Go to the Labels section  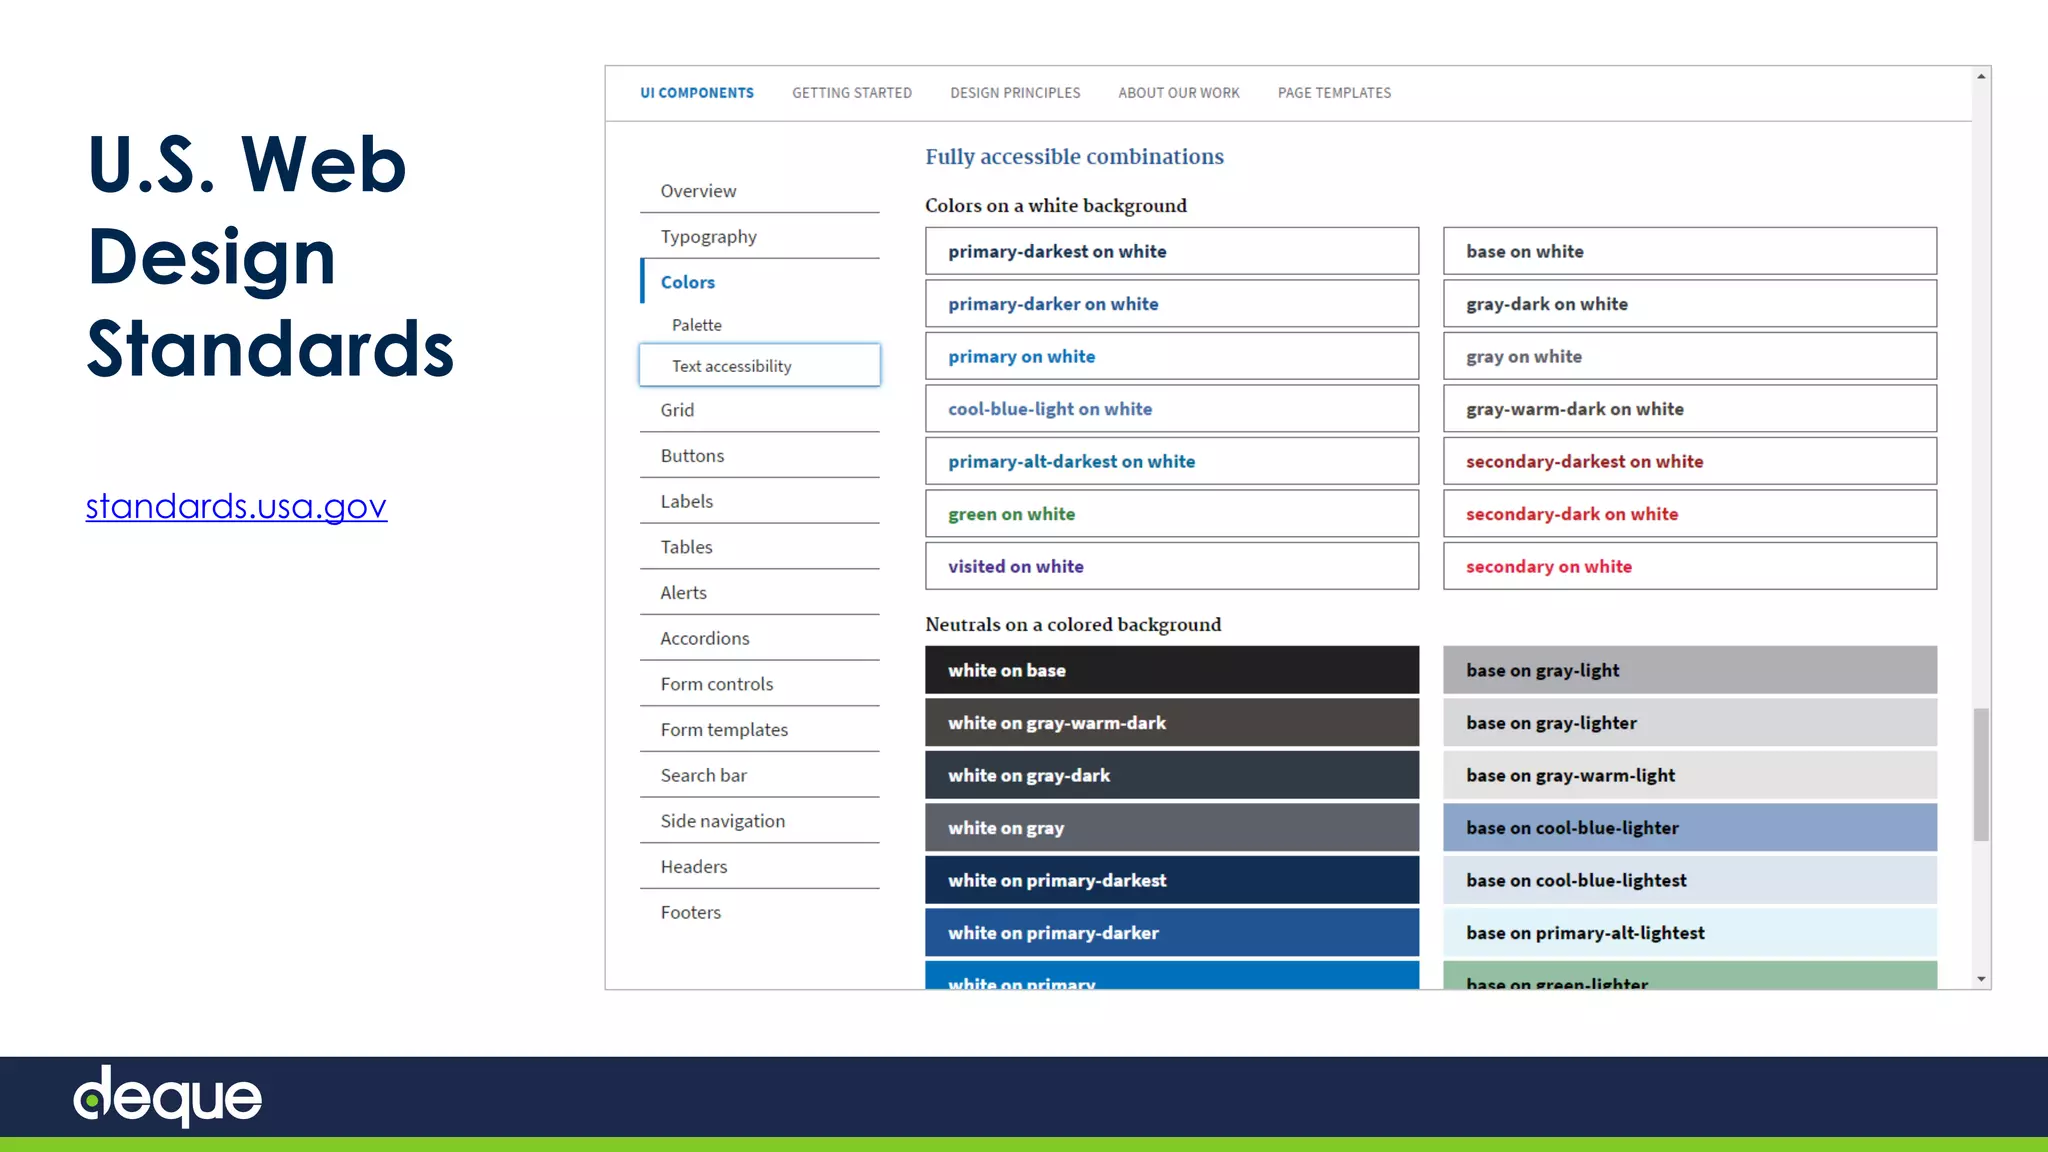(x=760, y=501)
